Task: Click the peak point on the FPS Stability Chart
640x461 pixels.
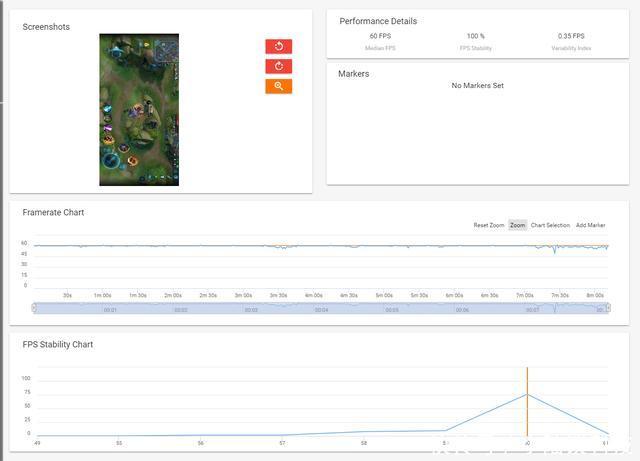Action: (x=527, y=394)
